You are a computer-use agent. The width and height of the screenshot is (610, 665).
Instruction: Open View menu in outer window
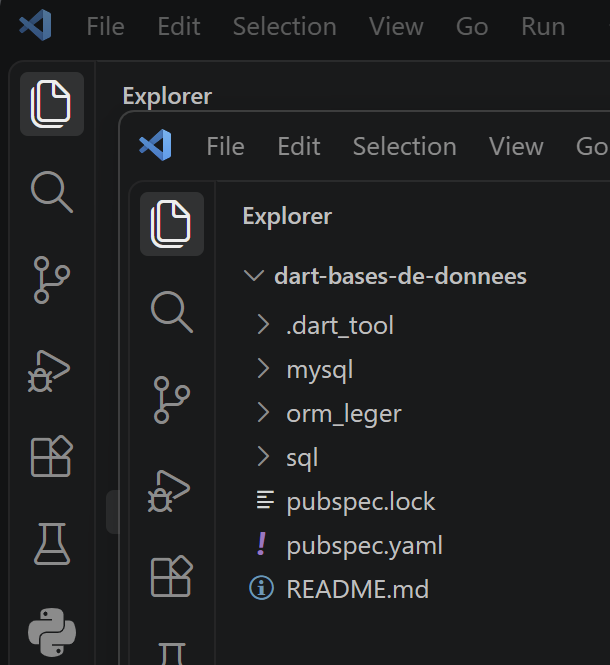click(x=396, y=26)
